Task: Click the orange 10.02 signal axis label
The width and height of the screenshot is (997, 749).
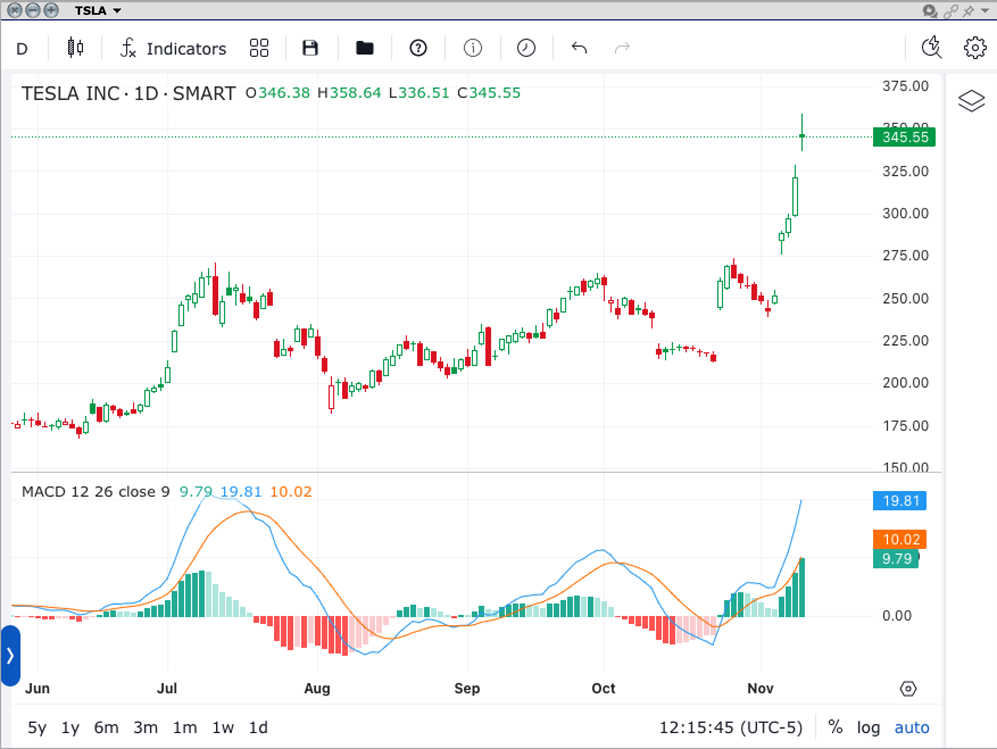Action: coord(900,539)
